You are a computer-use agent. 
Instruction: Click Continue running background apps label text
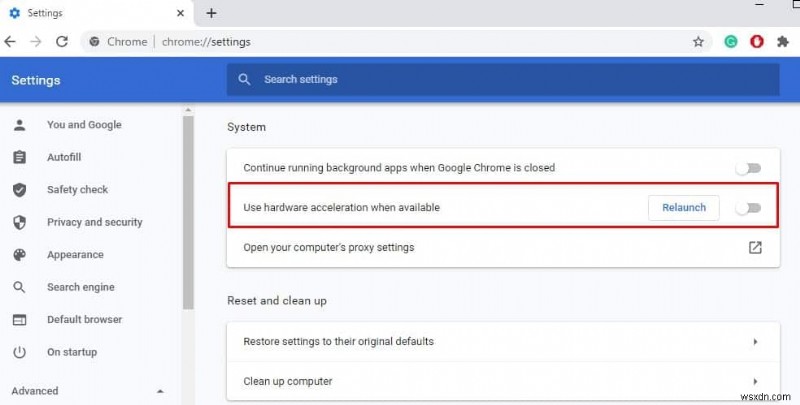[399, 168]
